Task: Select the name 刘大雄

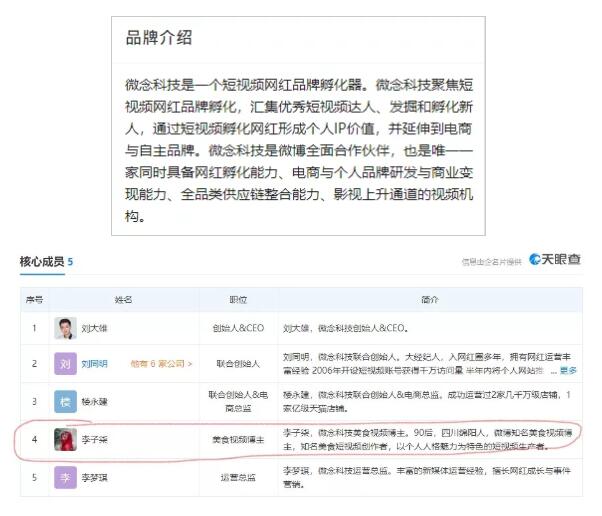Action: coord(95,327)
